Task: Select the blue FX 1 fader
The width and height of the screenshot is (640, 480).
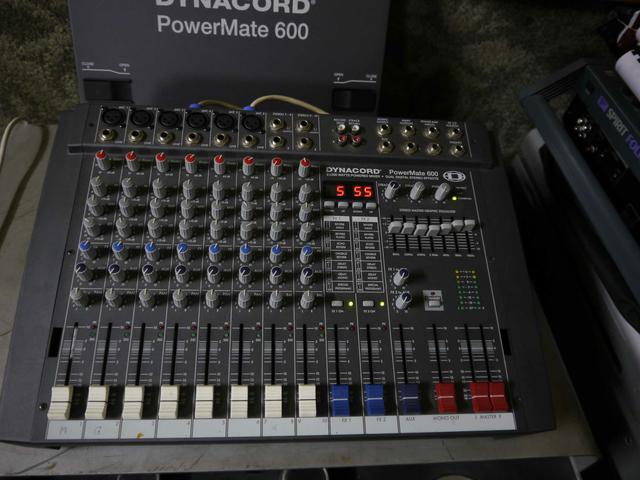Action: pos(342,400)
